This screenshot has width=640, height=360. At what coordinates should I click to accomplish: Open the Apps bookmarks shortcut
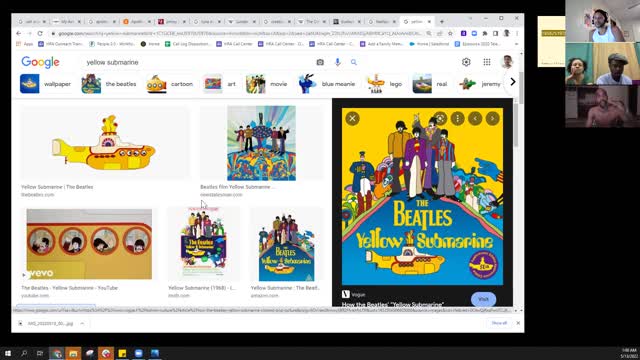[24, 44]
